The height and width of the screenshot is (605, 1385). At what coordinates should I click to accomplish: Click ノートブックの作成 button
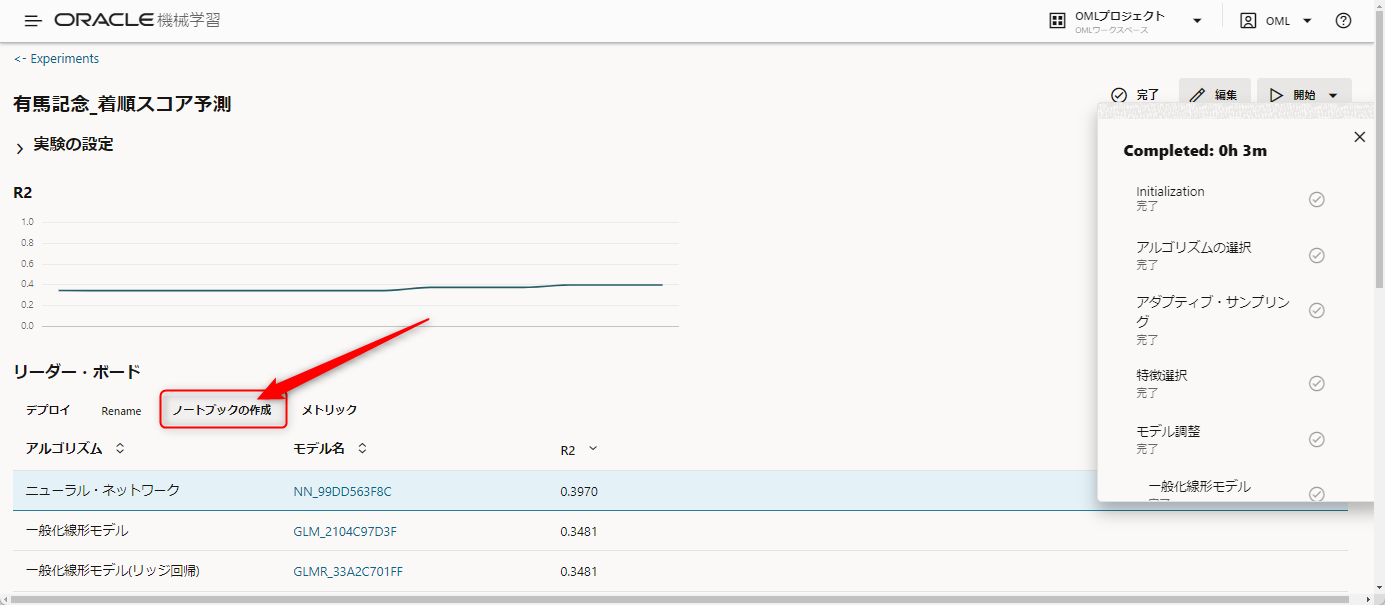point(223,410)
